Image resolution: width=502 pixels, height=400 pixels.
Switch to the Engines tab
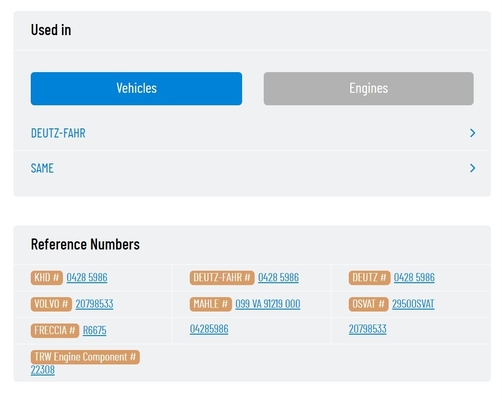(368, 88)
